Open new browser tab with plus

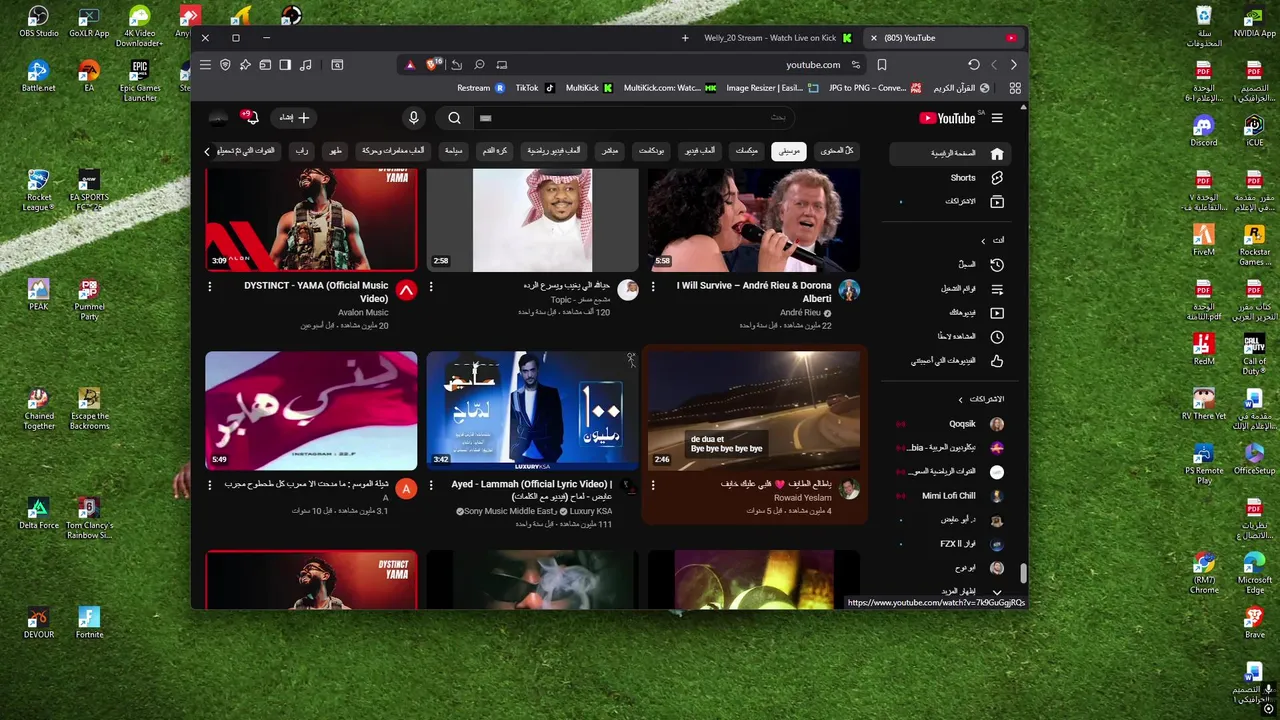click(x=685, y=38)
